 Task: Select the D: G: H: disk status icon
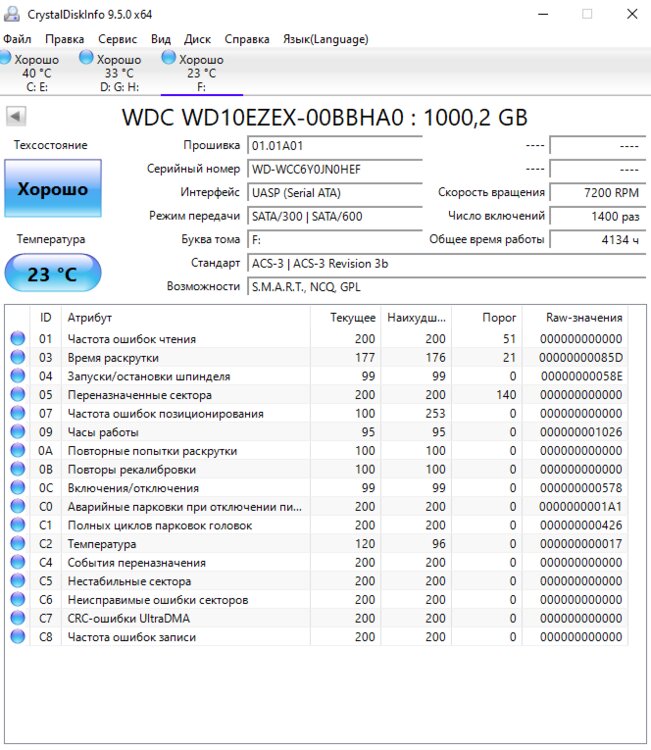(x=86, y=59)
